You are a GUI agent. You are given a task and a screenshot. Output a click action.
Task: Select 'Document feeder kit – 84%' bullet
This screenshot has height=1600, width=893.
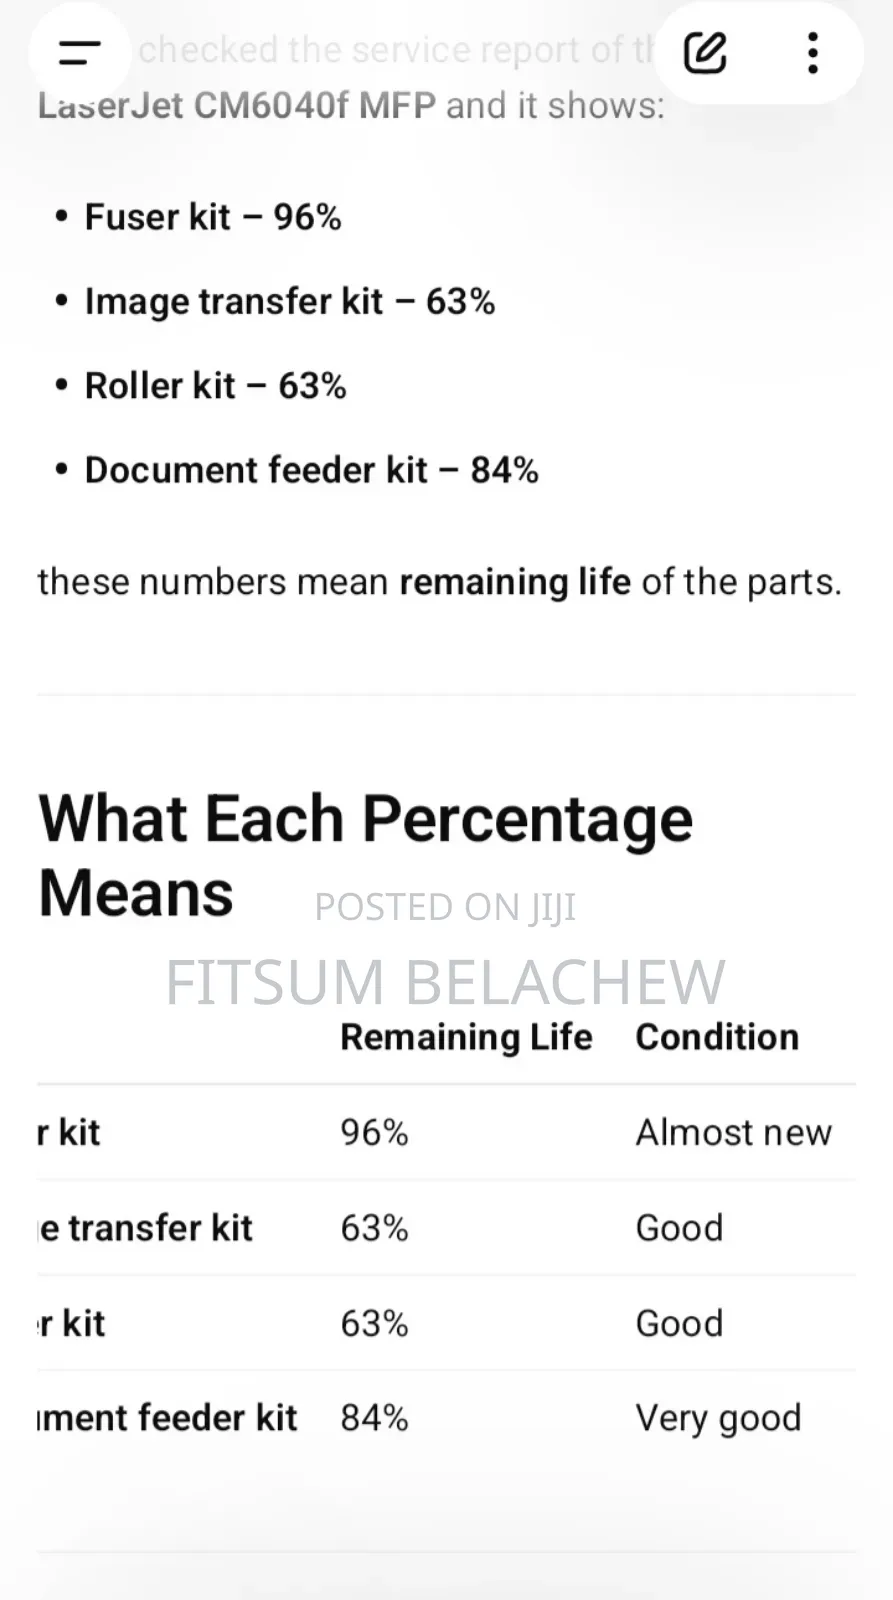[x=311, y=470]
